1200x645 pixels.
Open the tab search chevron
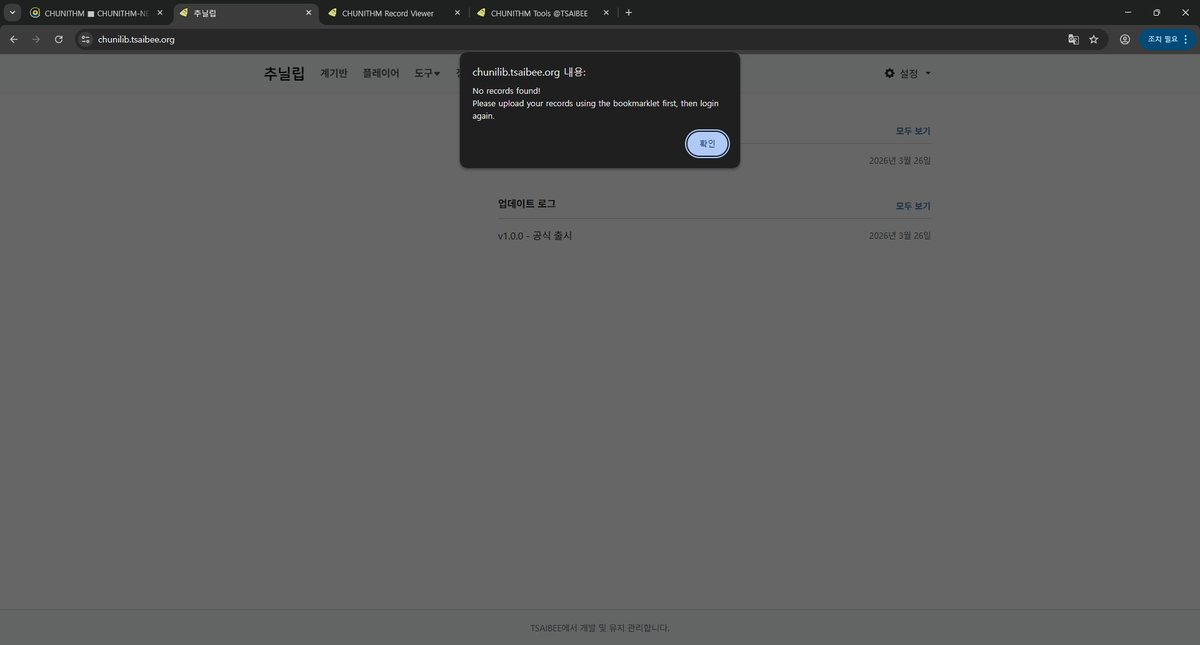click(x=10, y=12)
